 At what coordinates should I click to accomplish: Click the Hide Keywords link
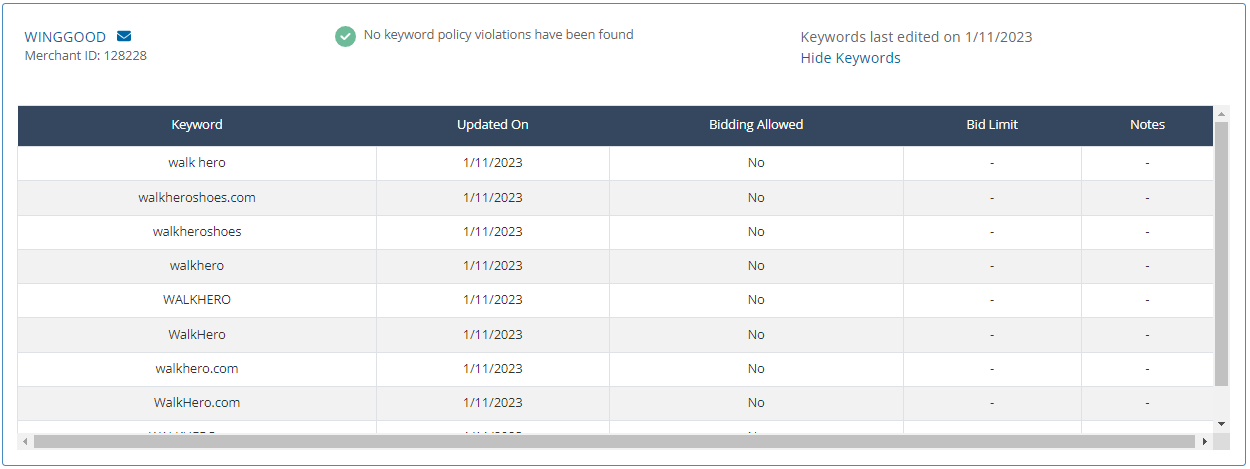click(x=850, y=58)
